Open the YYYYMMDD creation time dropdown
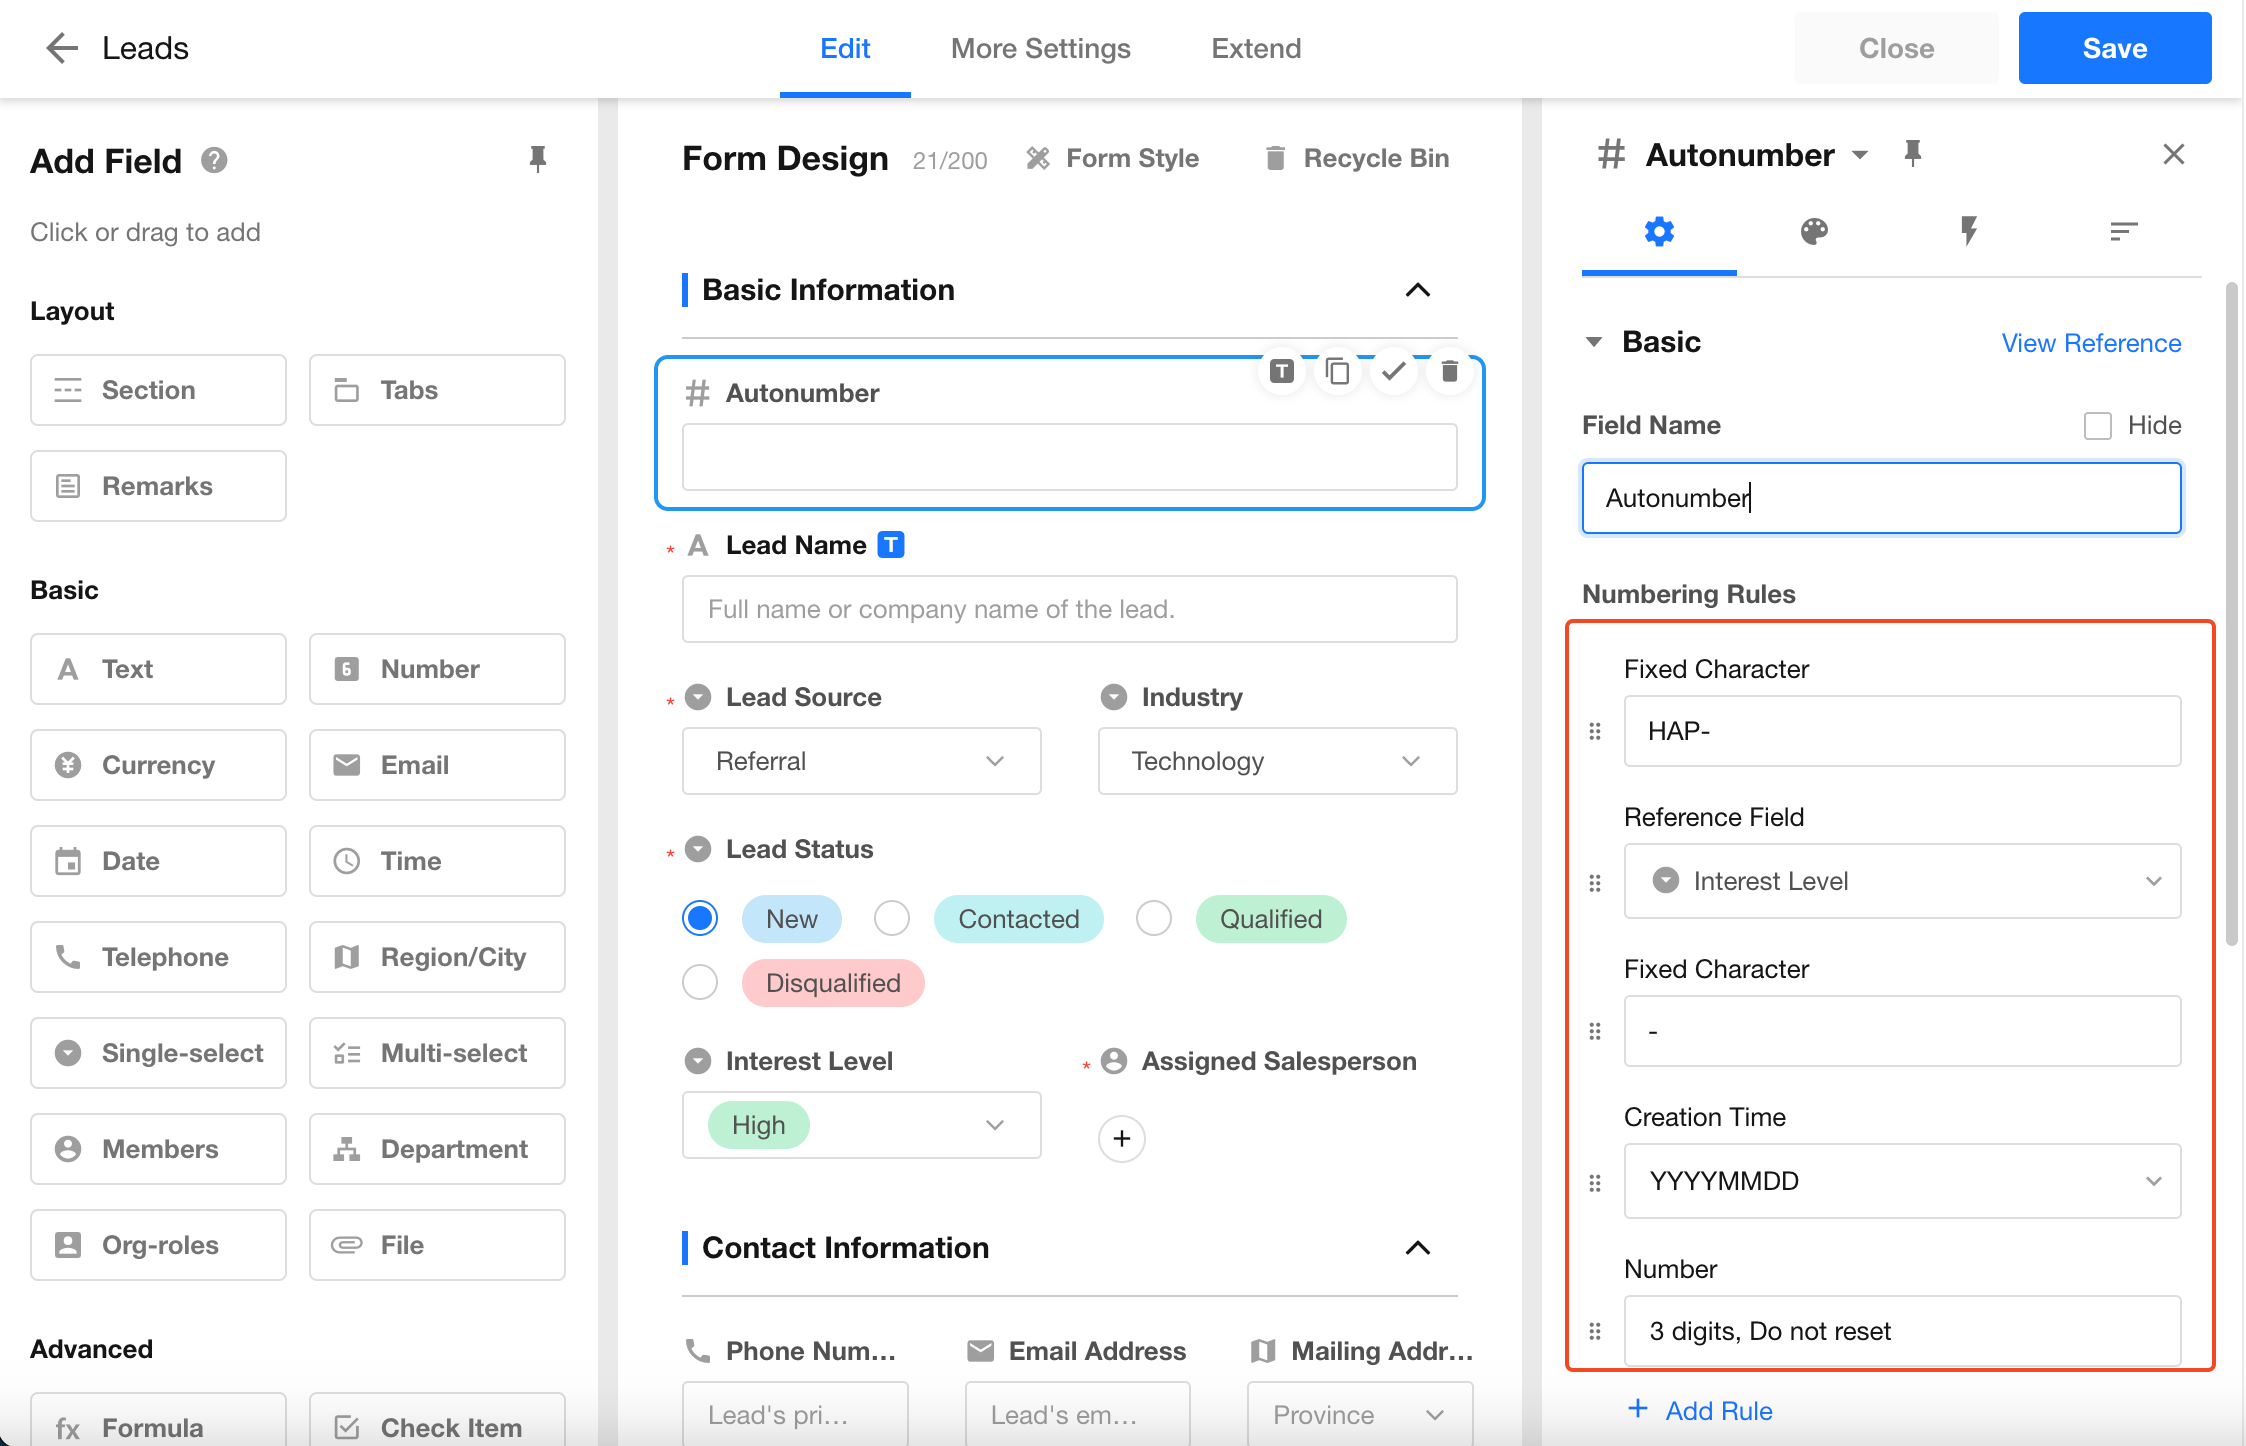2246x1446 pixels. 1902,1181
